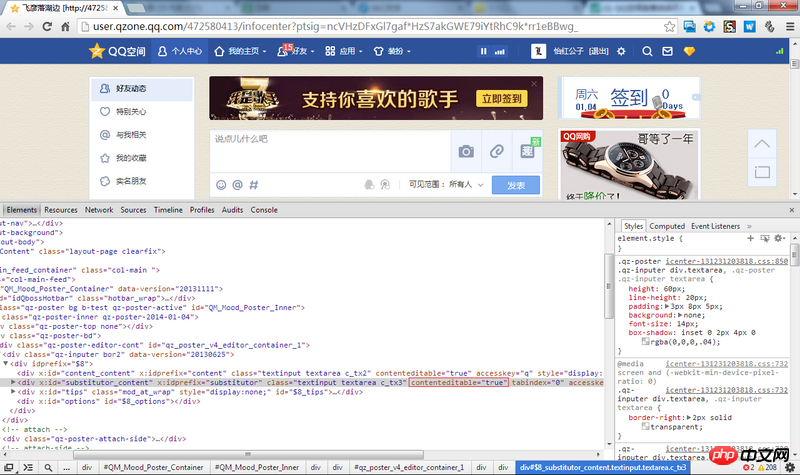Image resolution: width=800 pixels, height=475 pixels.
Task: Switch to DevTools Network tab
Action: (99, 210)
